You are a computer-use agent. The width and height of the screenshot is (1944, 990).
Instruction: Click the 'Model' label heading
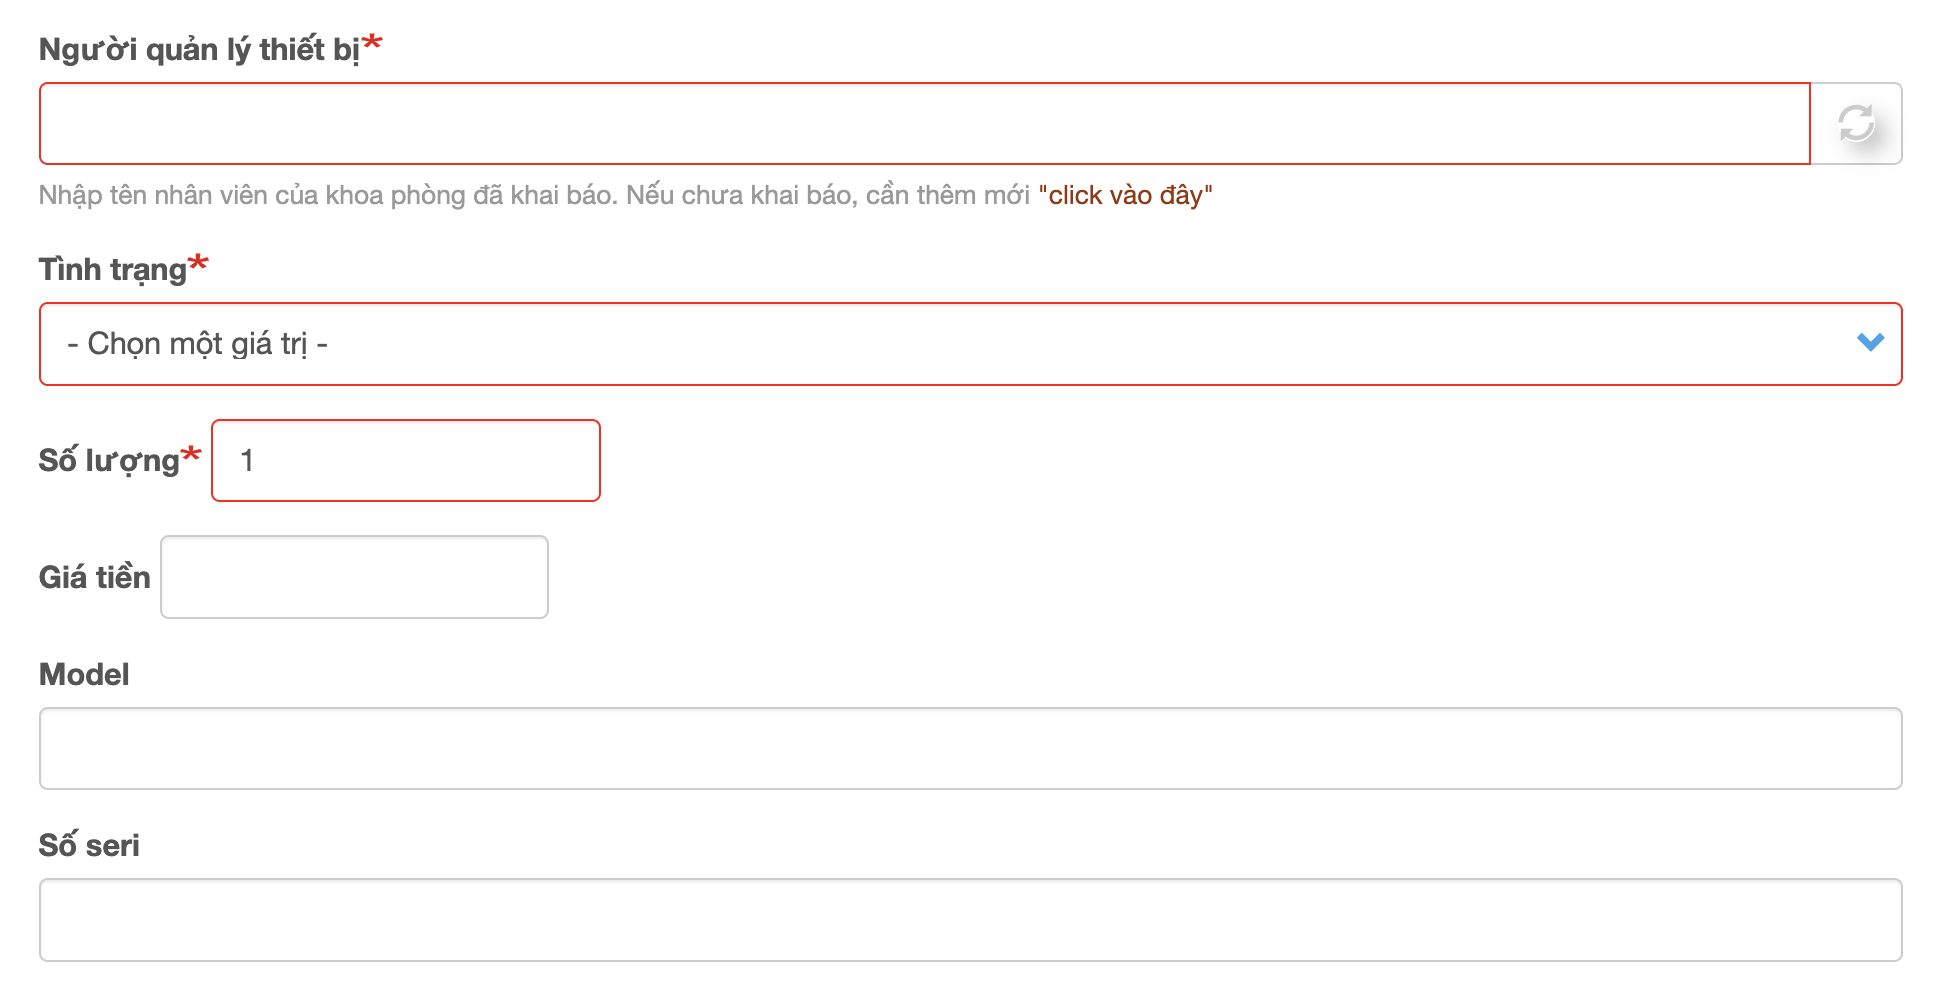click(x=84, y=675)
